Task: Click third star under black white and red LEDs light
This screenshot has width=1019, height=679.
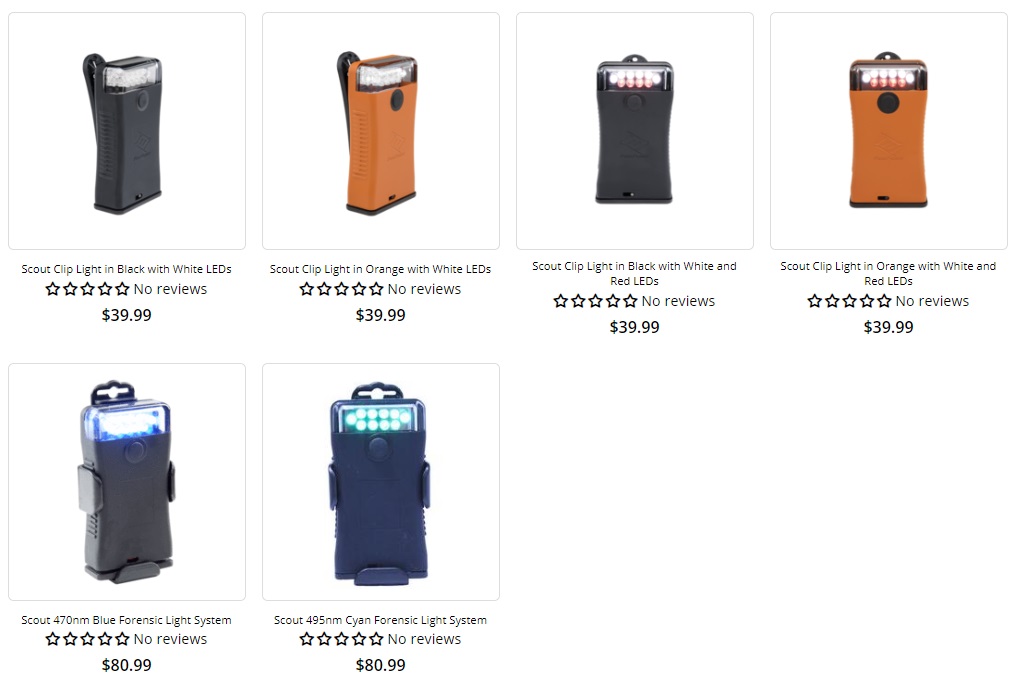Action: (x=595, y=301)
